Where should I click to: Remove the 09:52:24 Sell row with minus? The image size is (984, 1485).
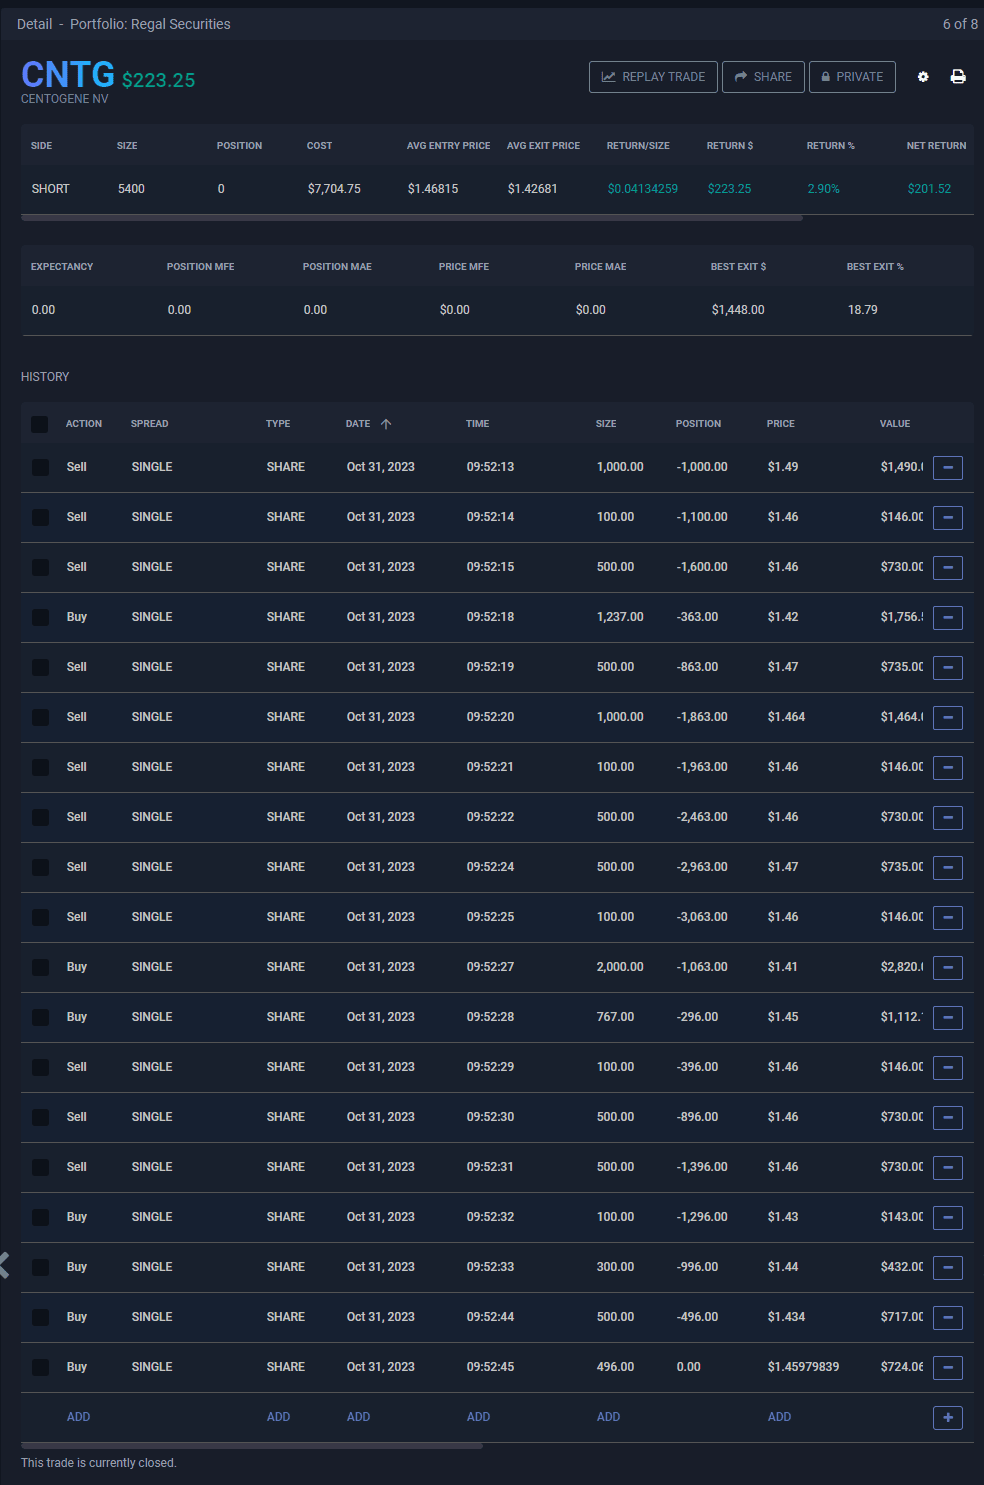[x=948, y=867]
